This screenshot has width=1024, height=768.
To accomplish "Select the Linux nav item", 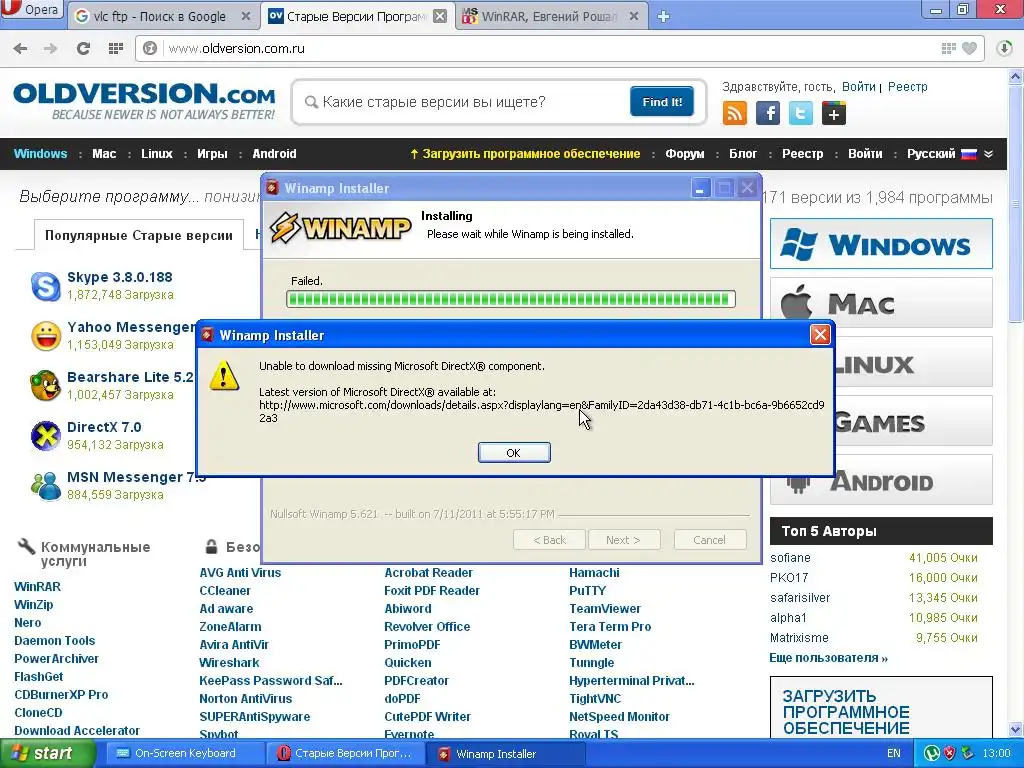I will click(157, 154).
